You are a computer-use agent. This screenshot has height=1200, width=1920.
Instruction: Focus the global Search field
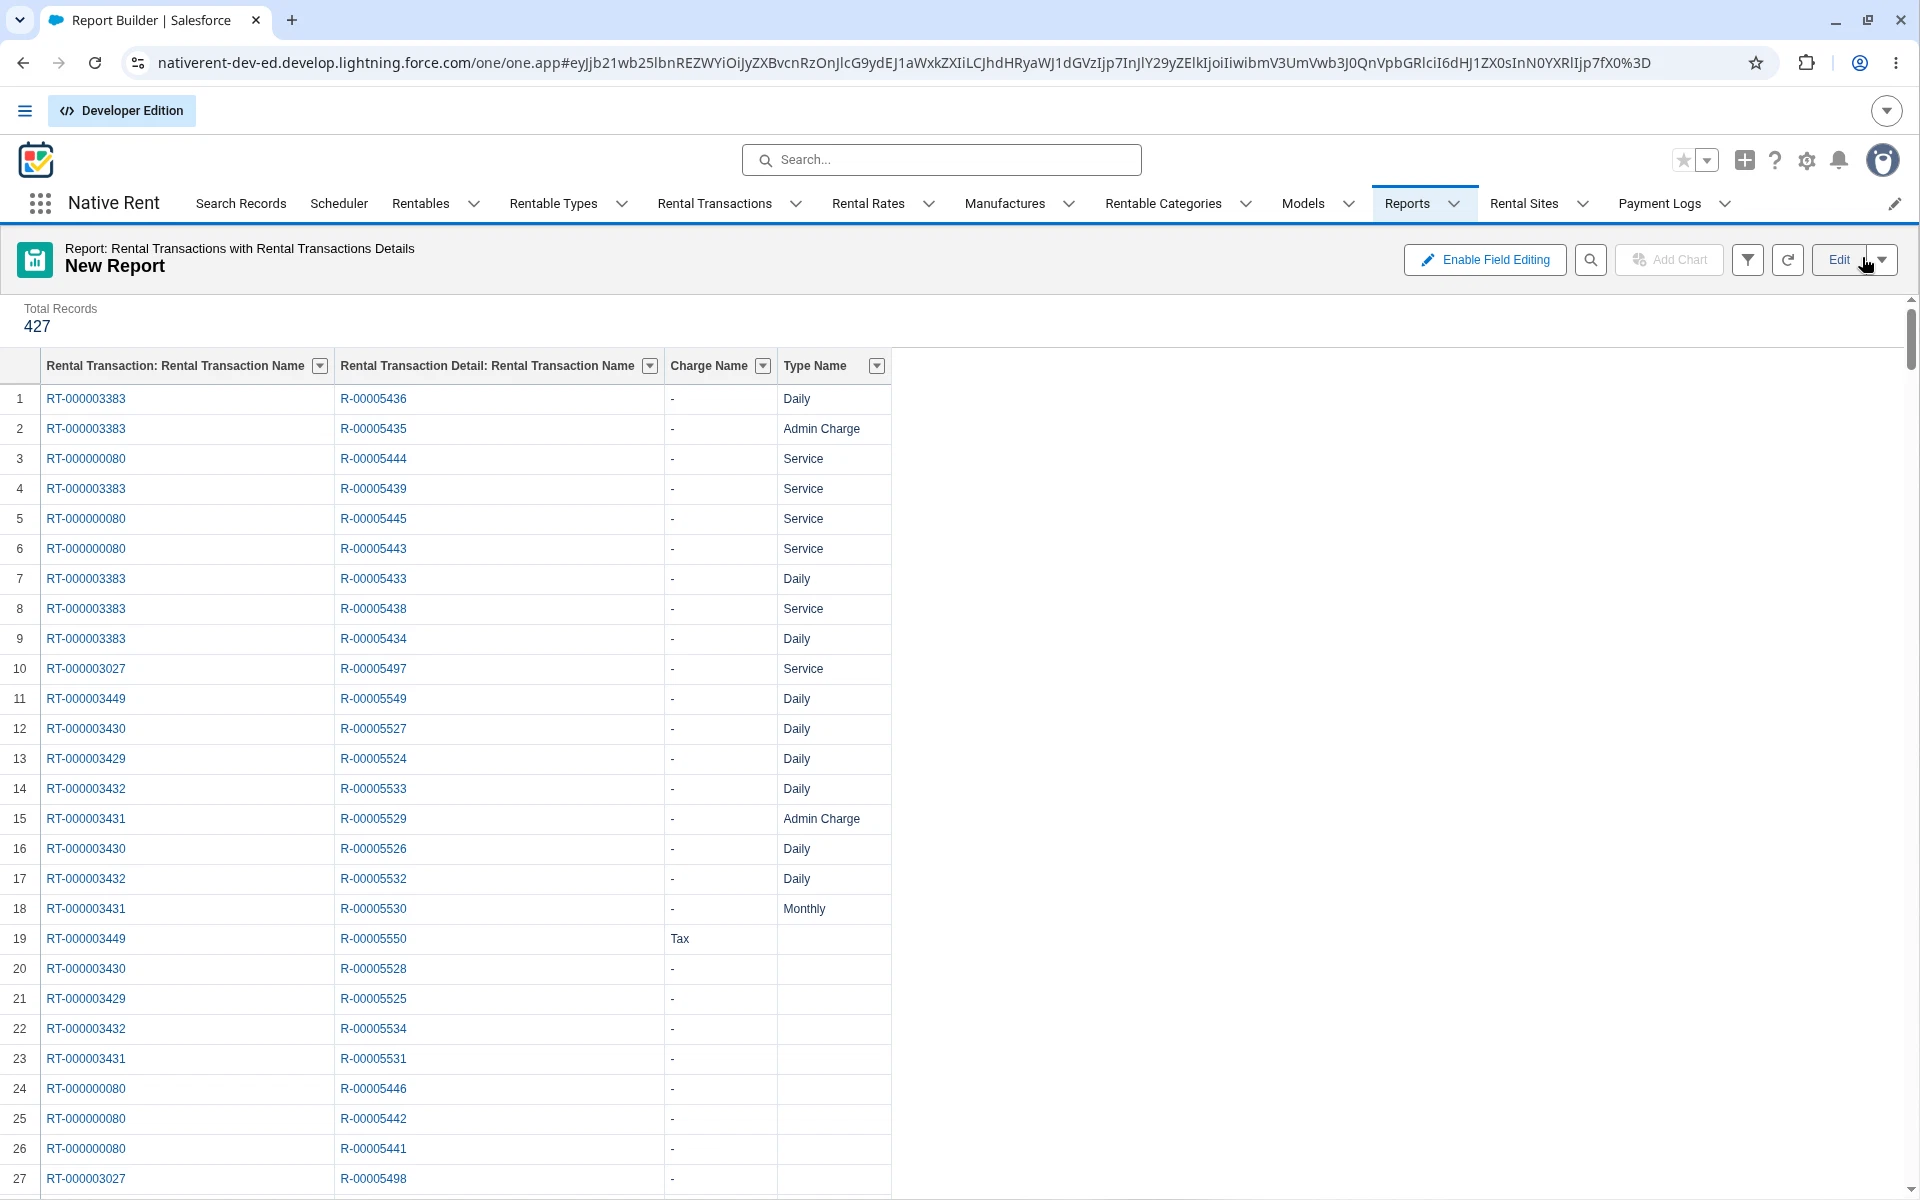pos(941,160)
